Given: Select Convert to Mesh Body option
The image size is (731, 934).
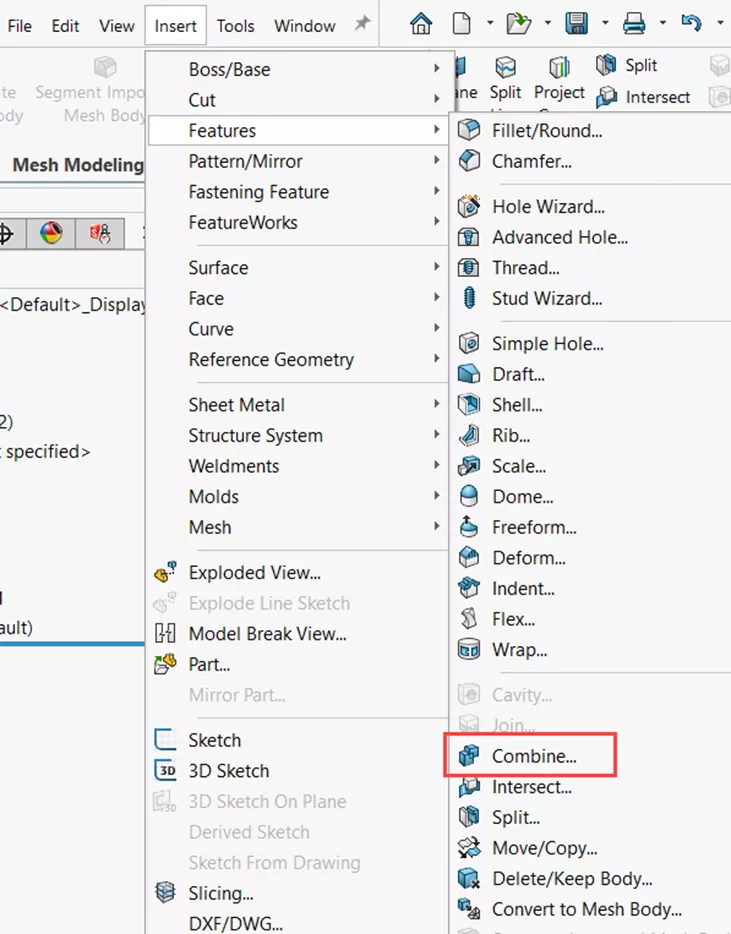Looking at the screenshot, I should (586, 910).
